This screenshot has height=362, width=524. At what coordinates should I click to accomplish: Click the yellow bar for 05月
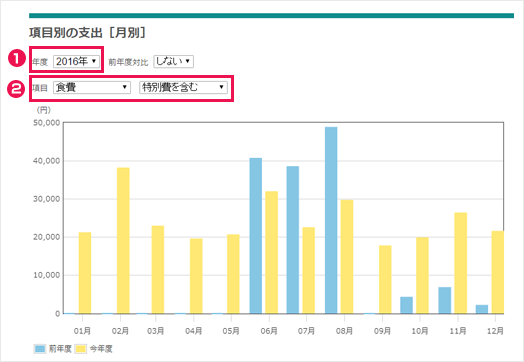tap(233, 274)
